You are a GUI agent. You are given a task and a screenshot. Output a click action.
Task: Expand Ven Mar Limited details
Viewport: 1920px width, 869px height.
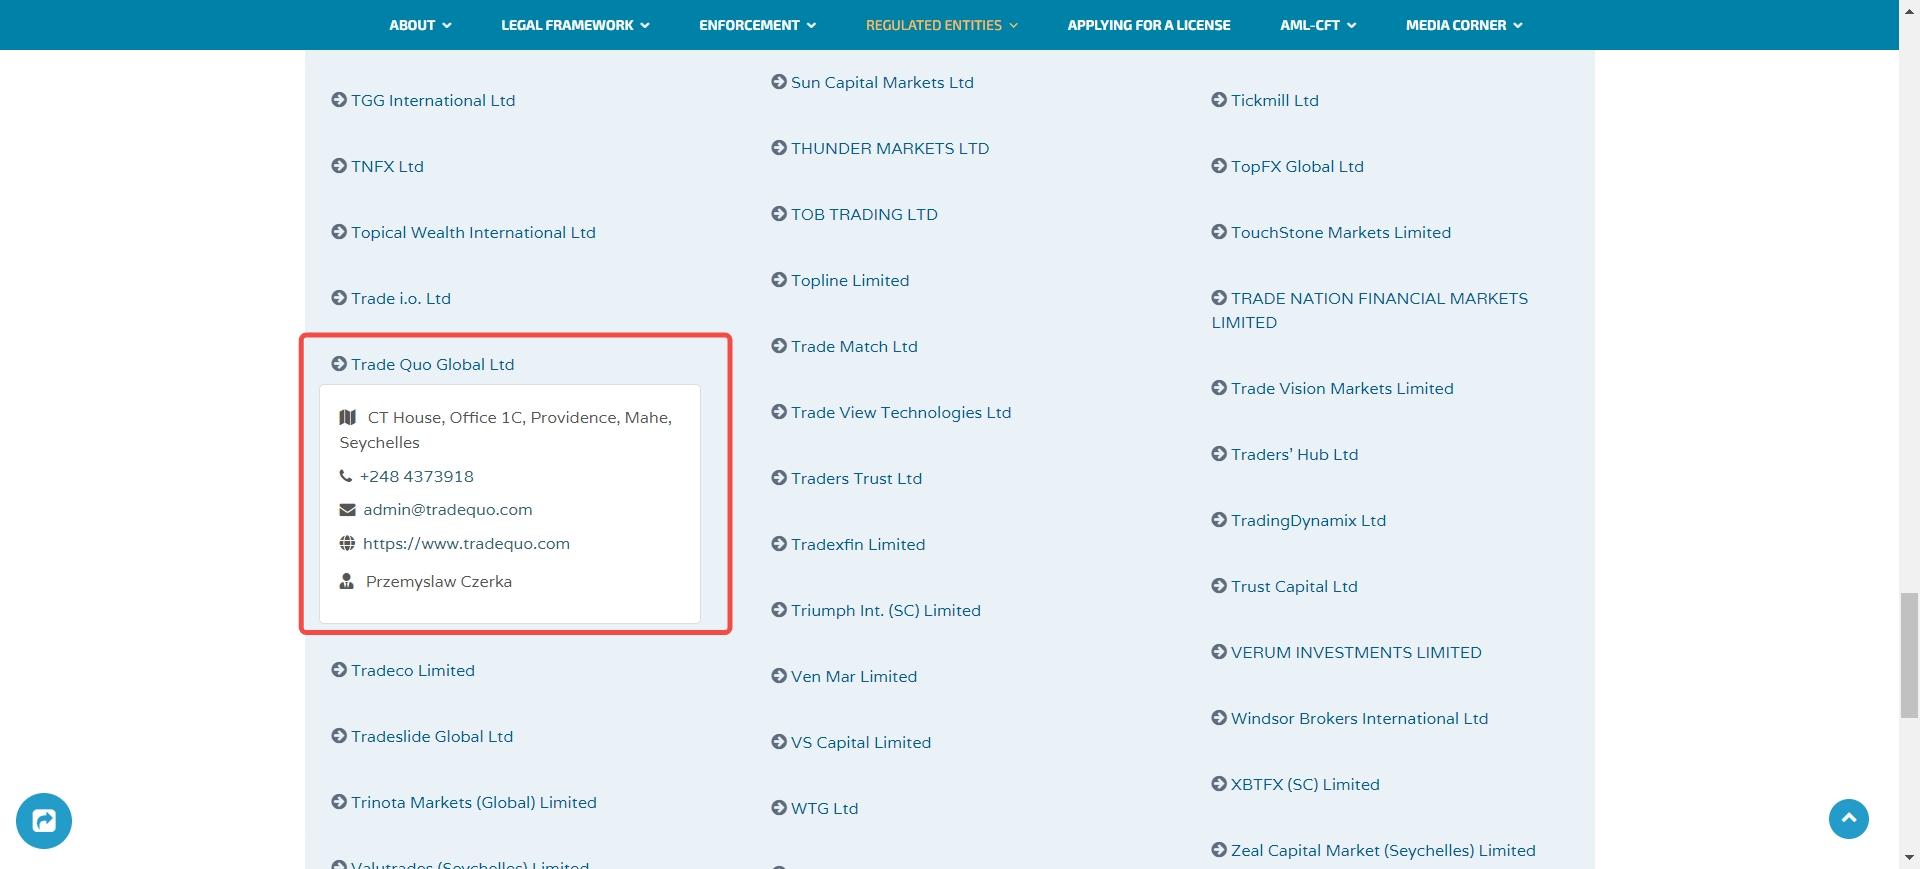tap(844, 676)
